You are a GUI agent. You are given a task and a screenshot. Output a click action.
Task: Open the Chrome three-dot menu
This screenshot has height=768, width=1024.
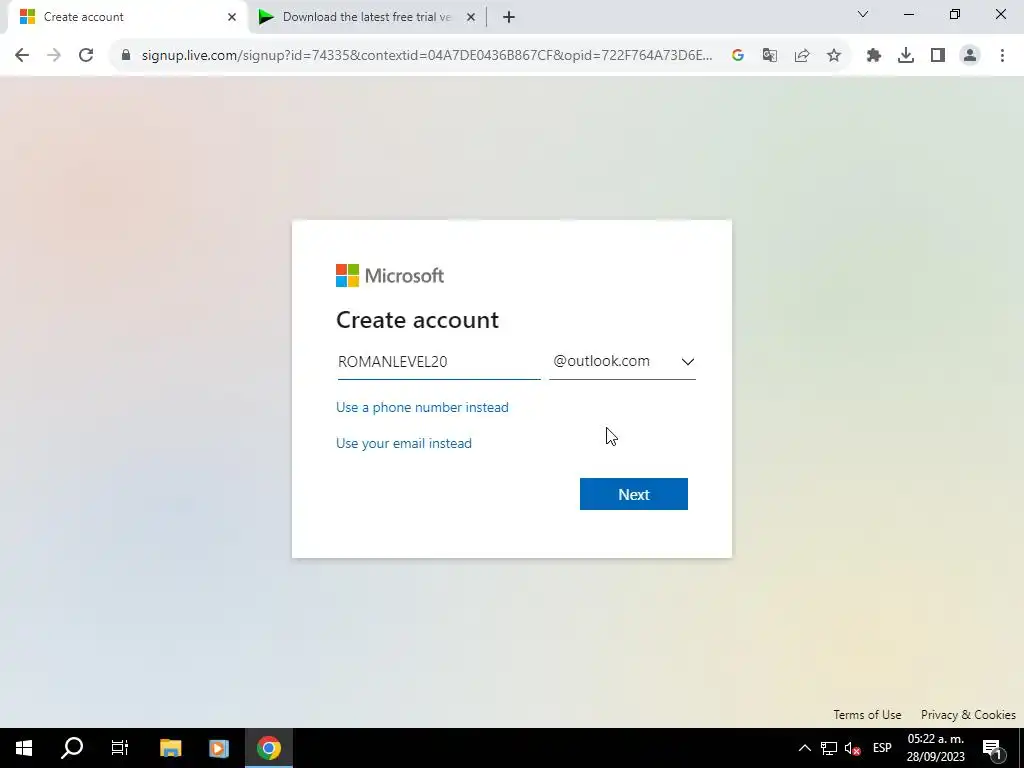coord(1002,56)
